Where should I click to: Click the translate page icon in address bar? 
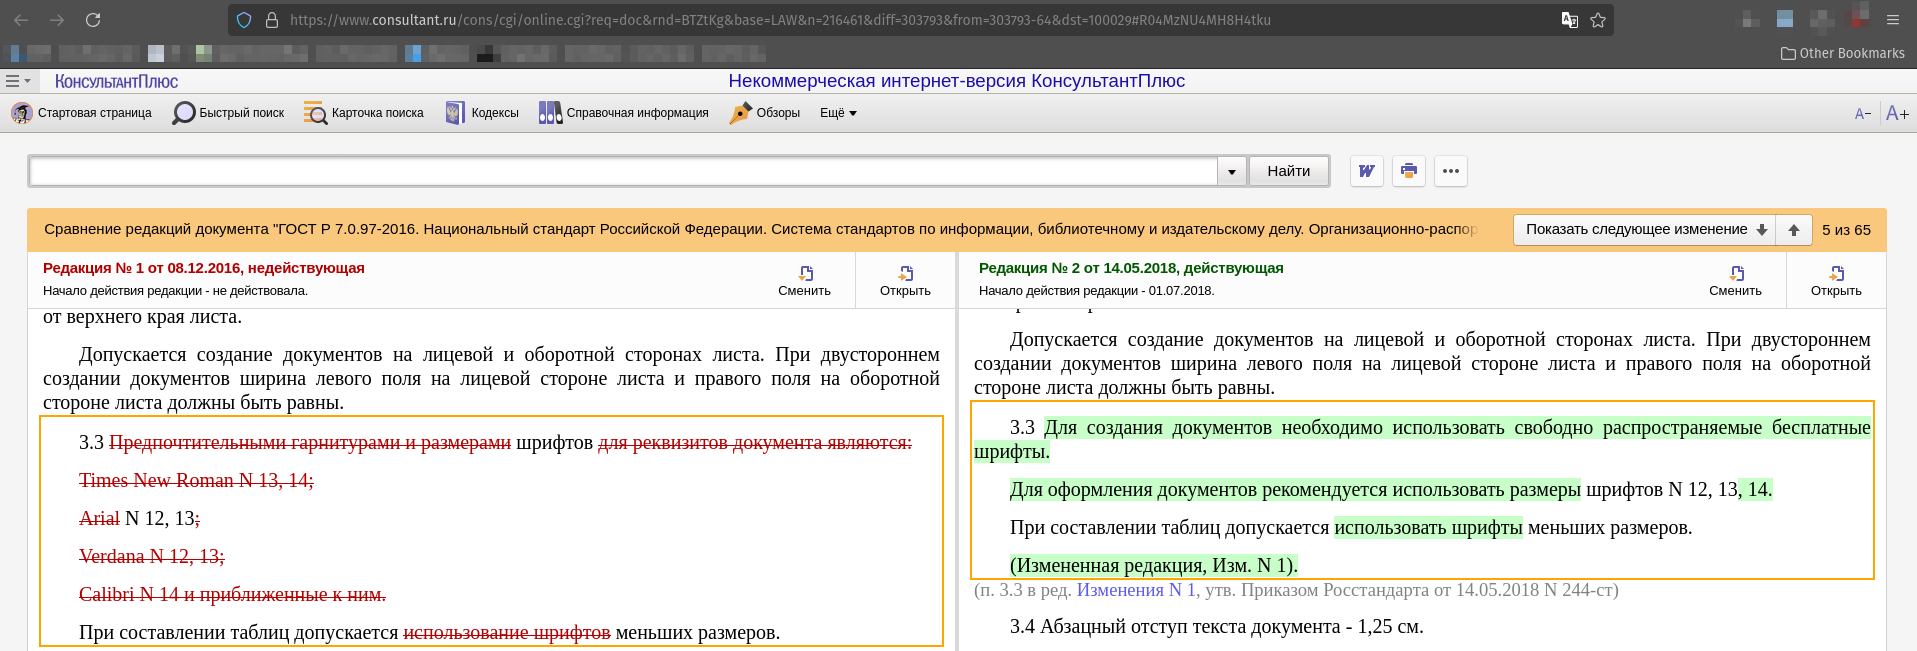pos(1570,20)
